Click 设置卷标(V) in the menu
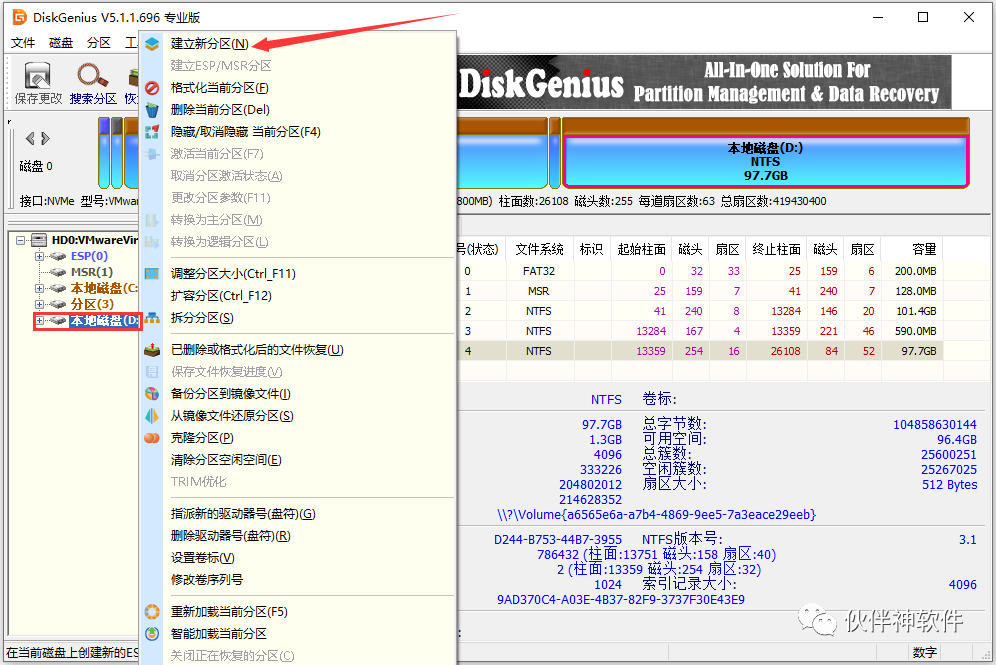This screenshot has width=996, height=665. pyautogui.click(x=204, y=559)
